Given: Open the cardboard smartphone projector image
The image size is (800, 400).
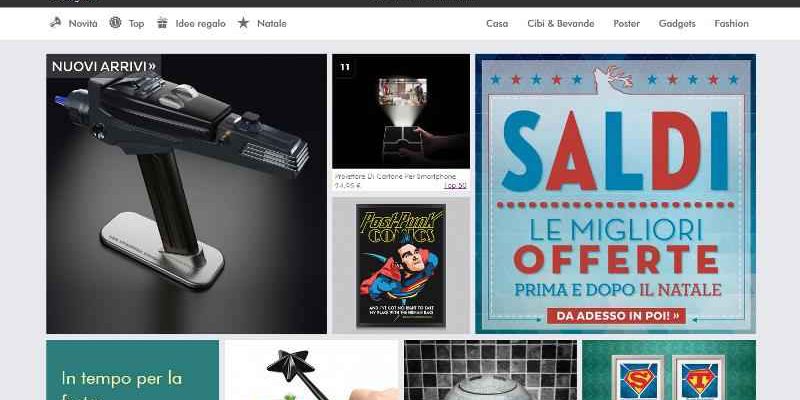Looking at the screenshot, I should coord(401,111).
